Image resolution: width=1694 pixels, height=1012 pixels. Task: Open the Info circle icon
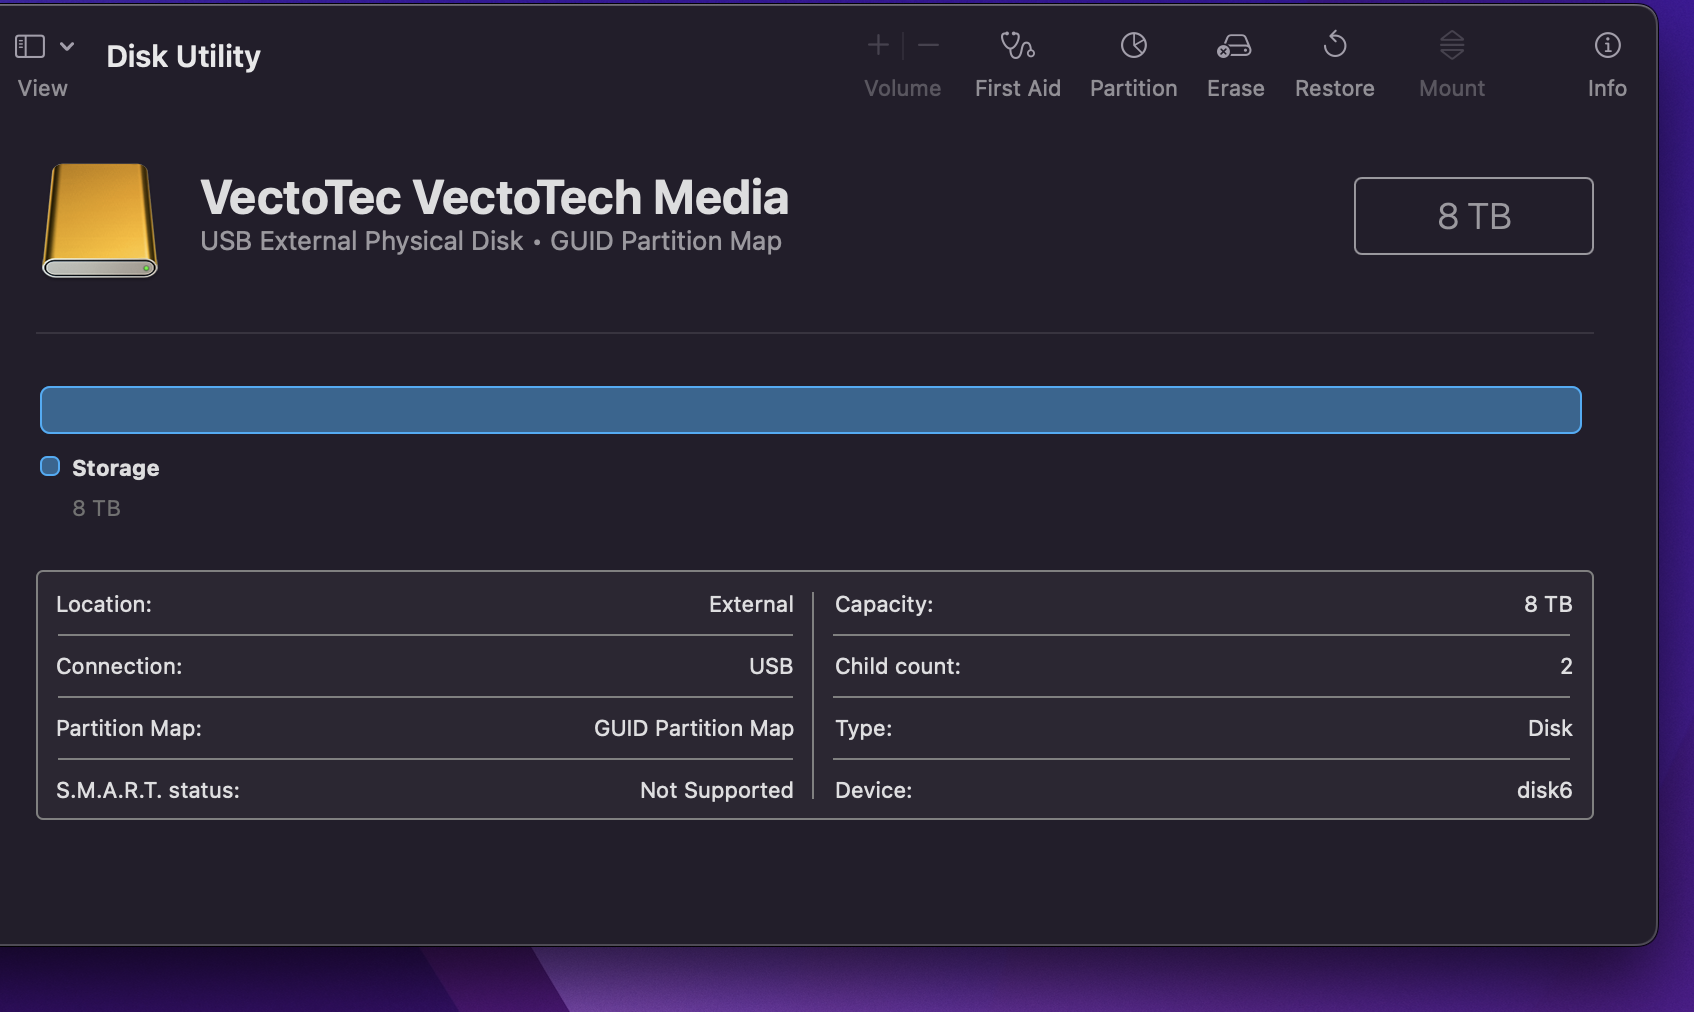coord(1607,45)
